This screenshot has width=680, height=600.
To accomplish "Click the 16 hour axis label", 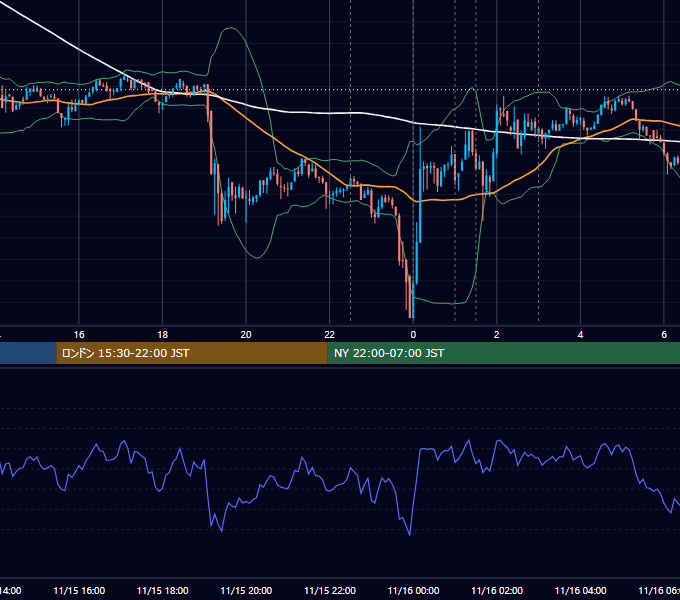I will pyautogui.click(x=79, y=335).
